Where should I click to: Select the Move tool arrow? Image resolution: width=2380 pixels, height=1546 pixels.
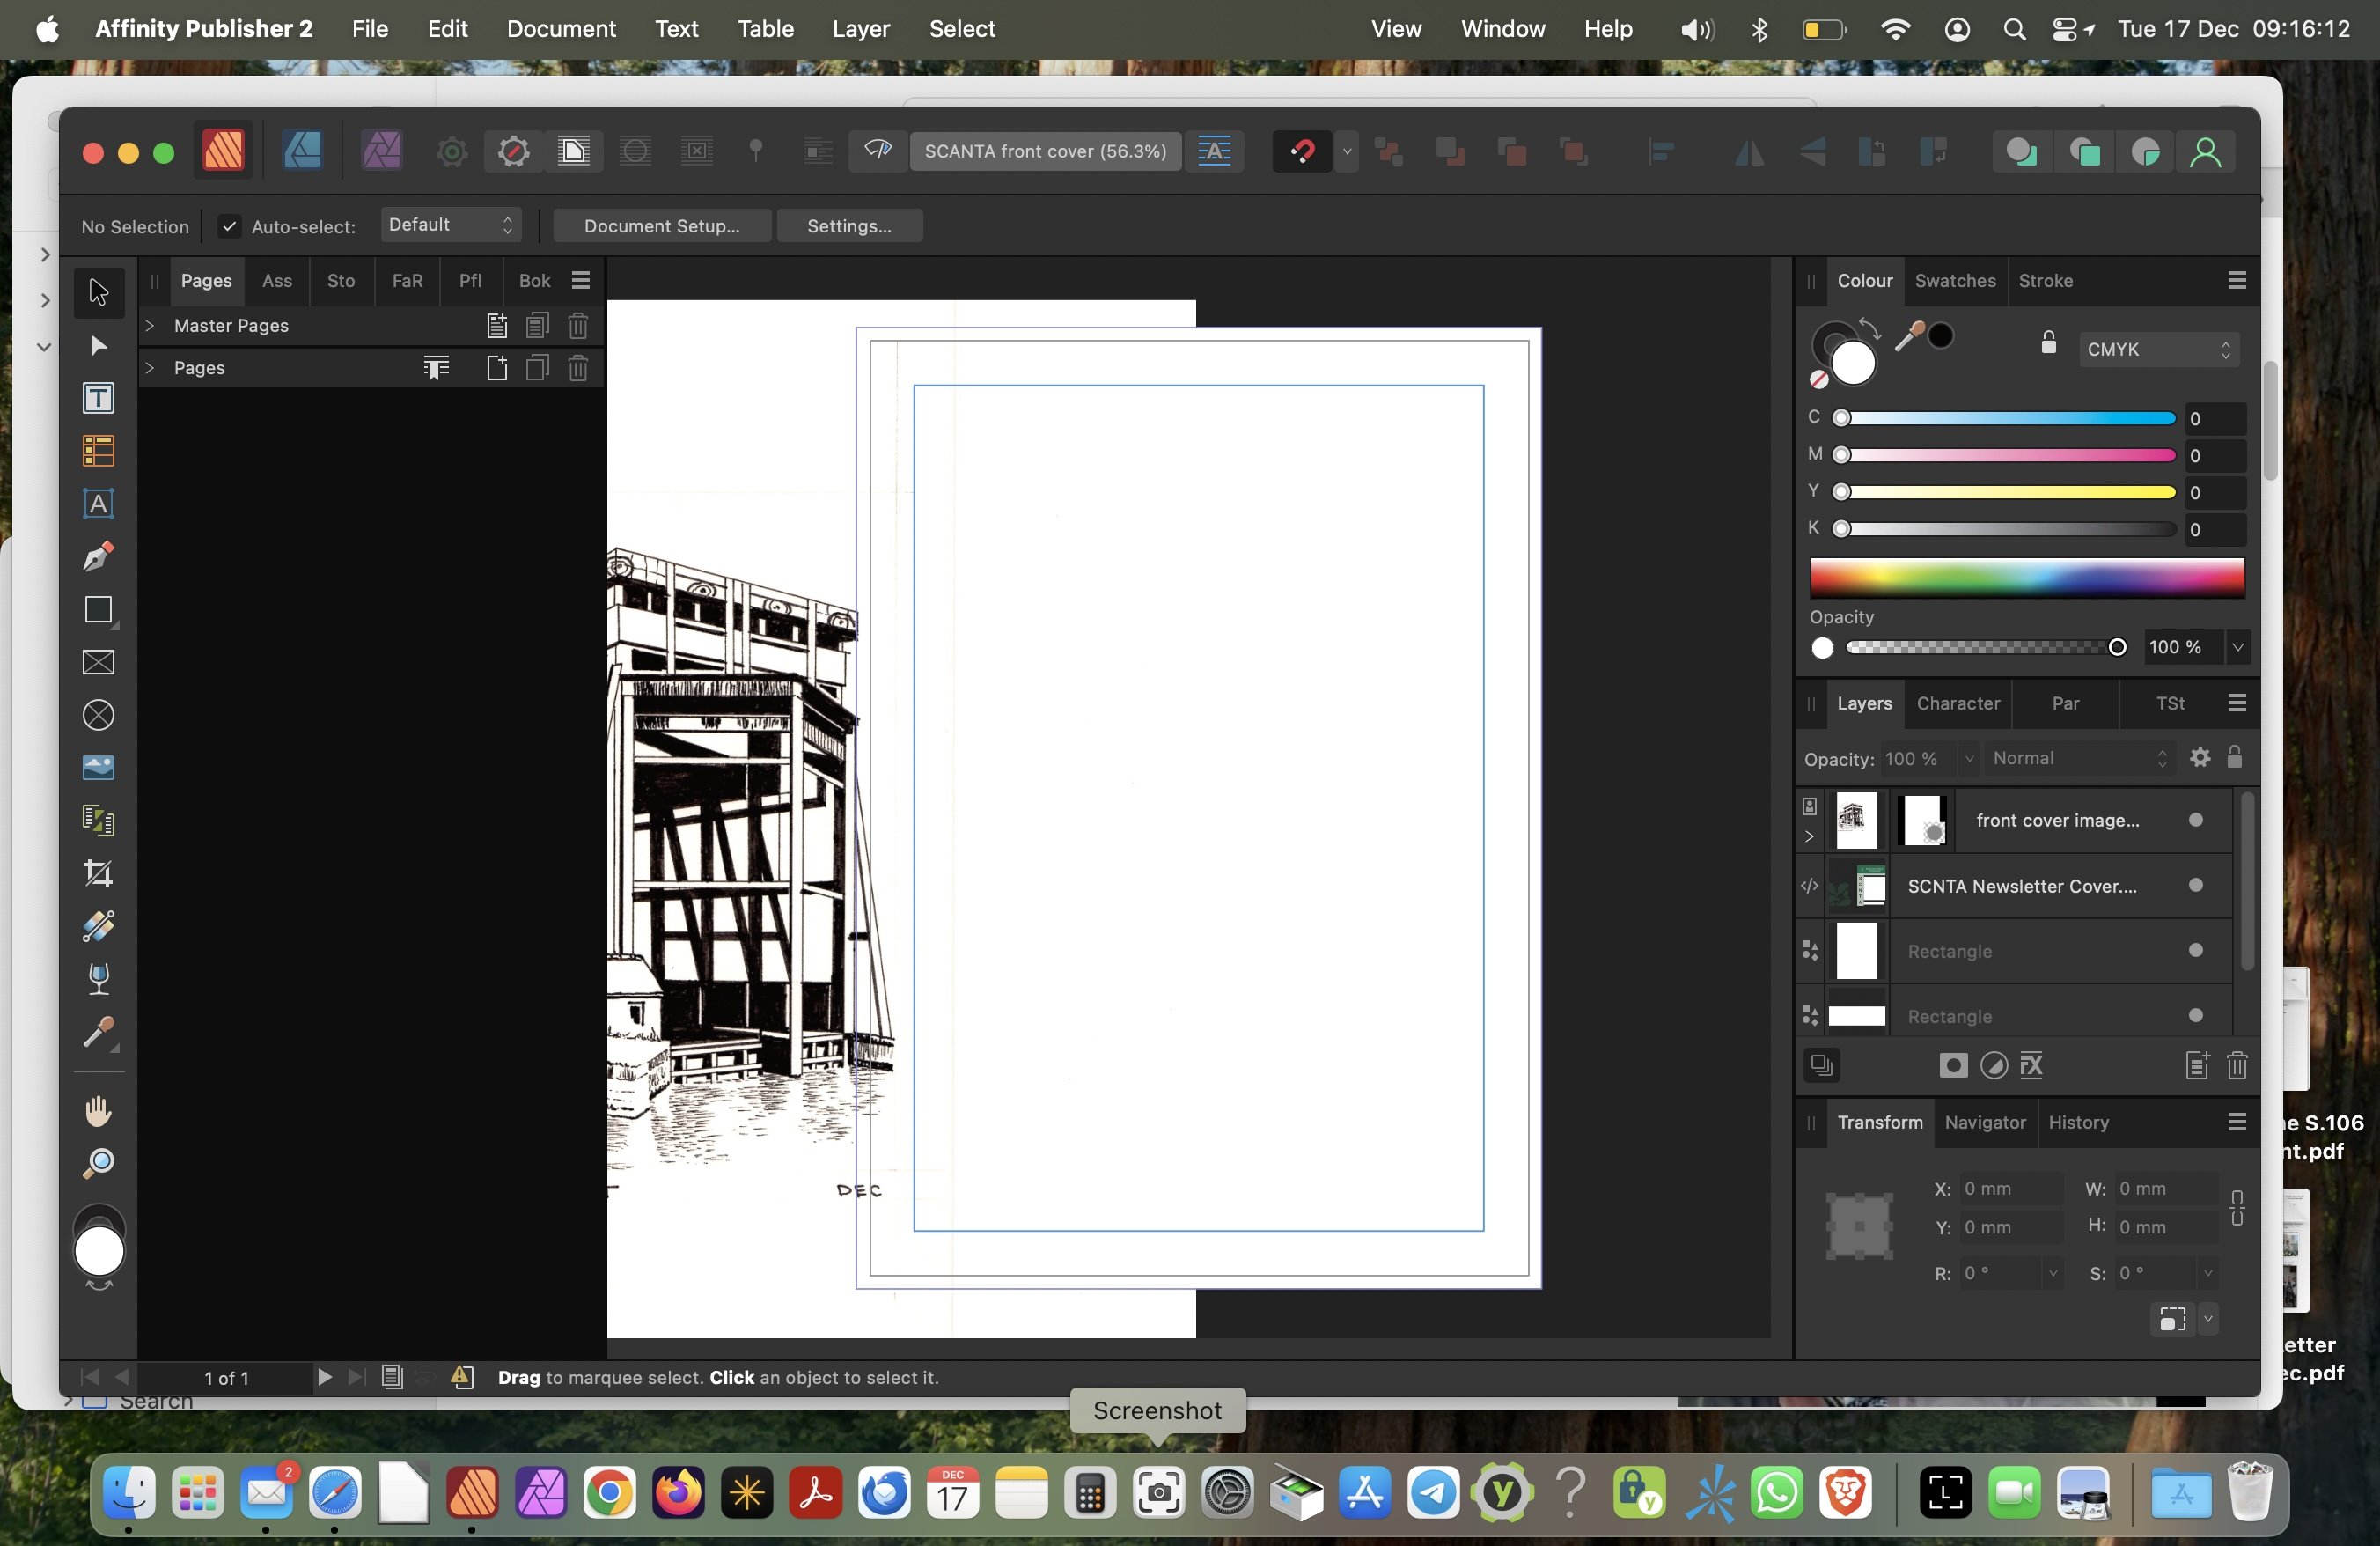pyautogui.click(x=98, y=292)
